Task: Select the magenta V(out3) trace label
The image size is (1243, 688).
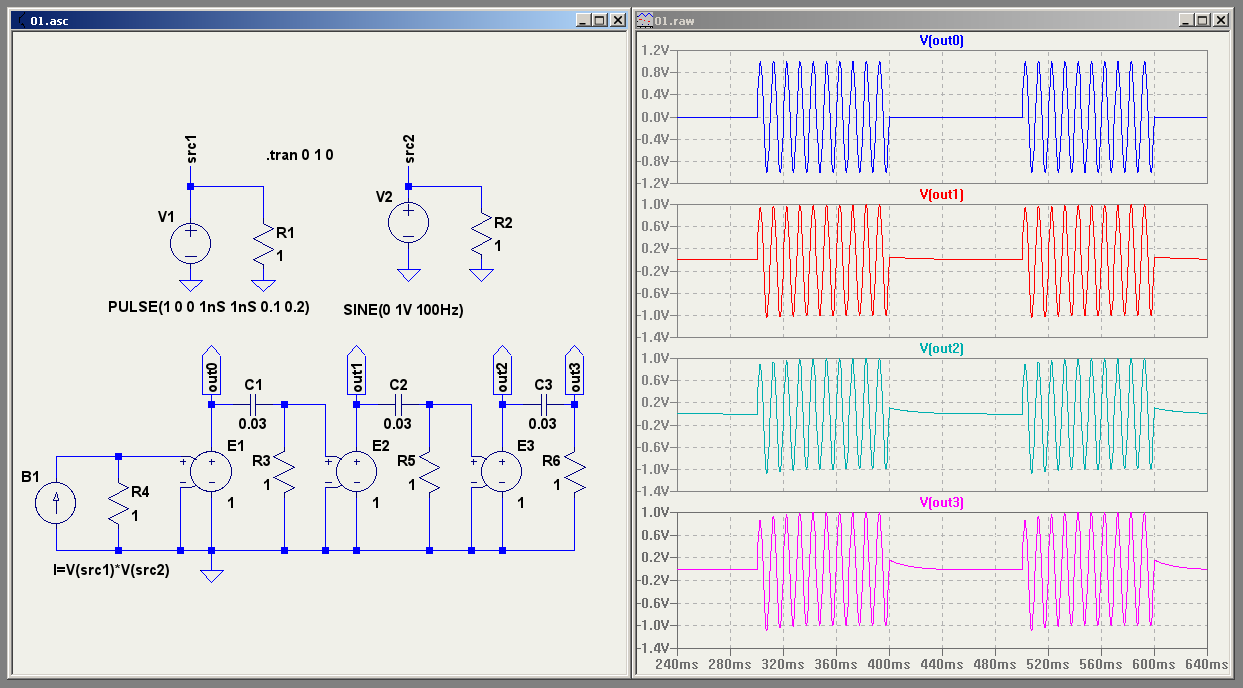Action: 940,503
